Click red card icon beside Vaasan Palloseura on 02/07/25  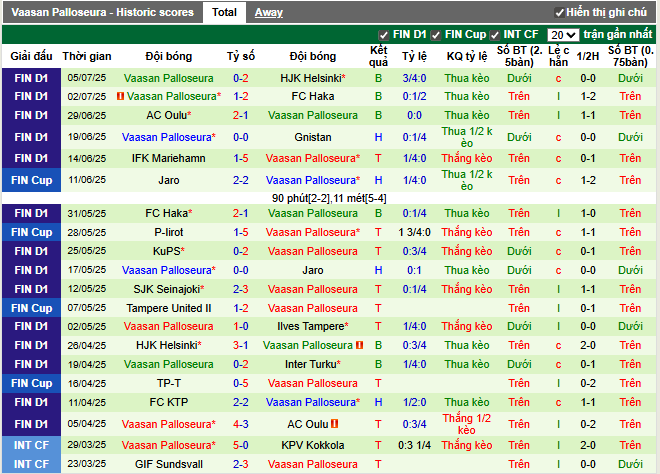tap(120, 96)
